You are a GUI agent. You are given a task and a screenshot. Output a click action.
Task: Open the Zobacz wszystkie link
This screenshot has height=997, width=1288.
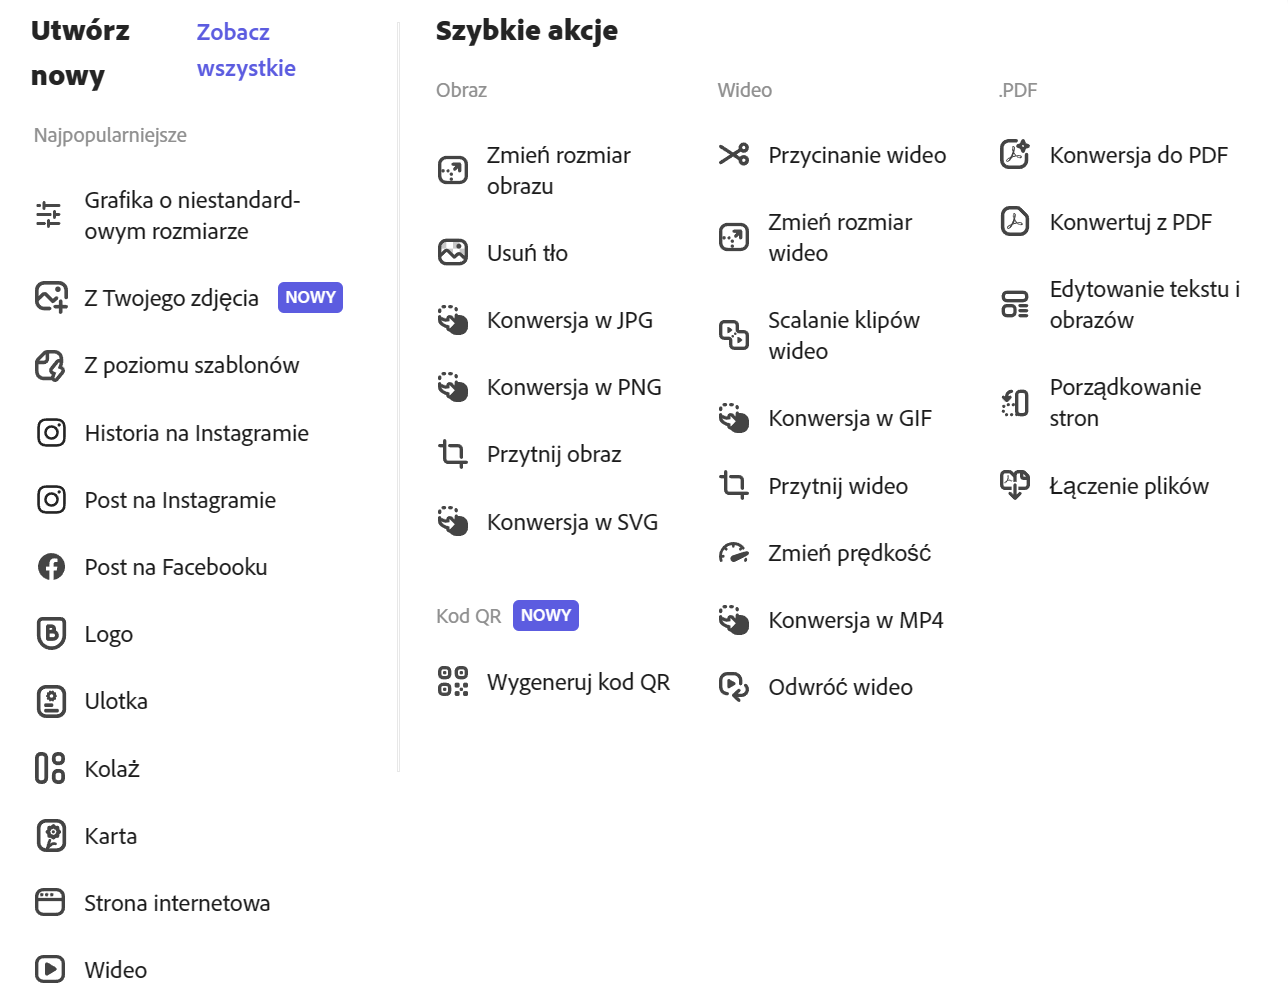[x=246, y=50]
